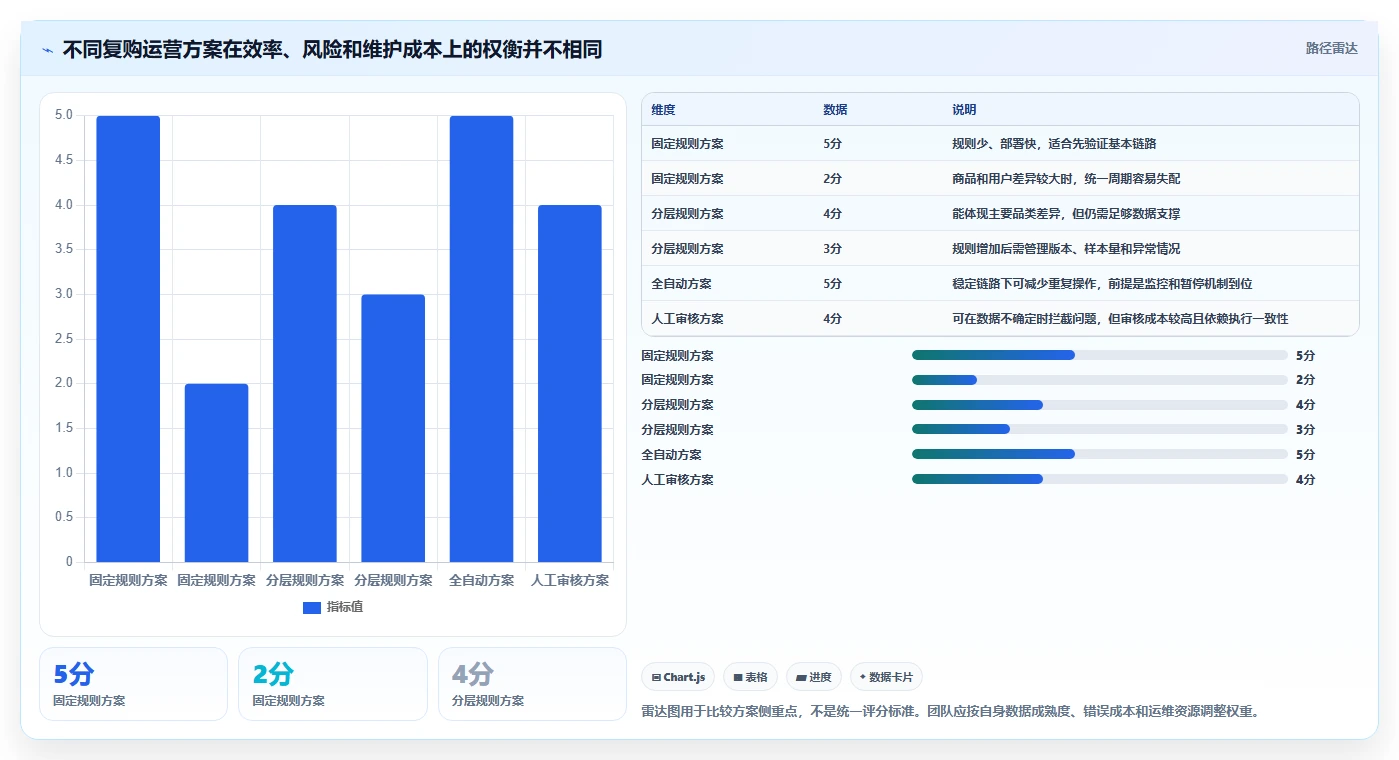Click the 全自动方案 chart bar
Viewport: 1399px width, 760px height.
pyautogui.click(x=481, y=339)
